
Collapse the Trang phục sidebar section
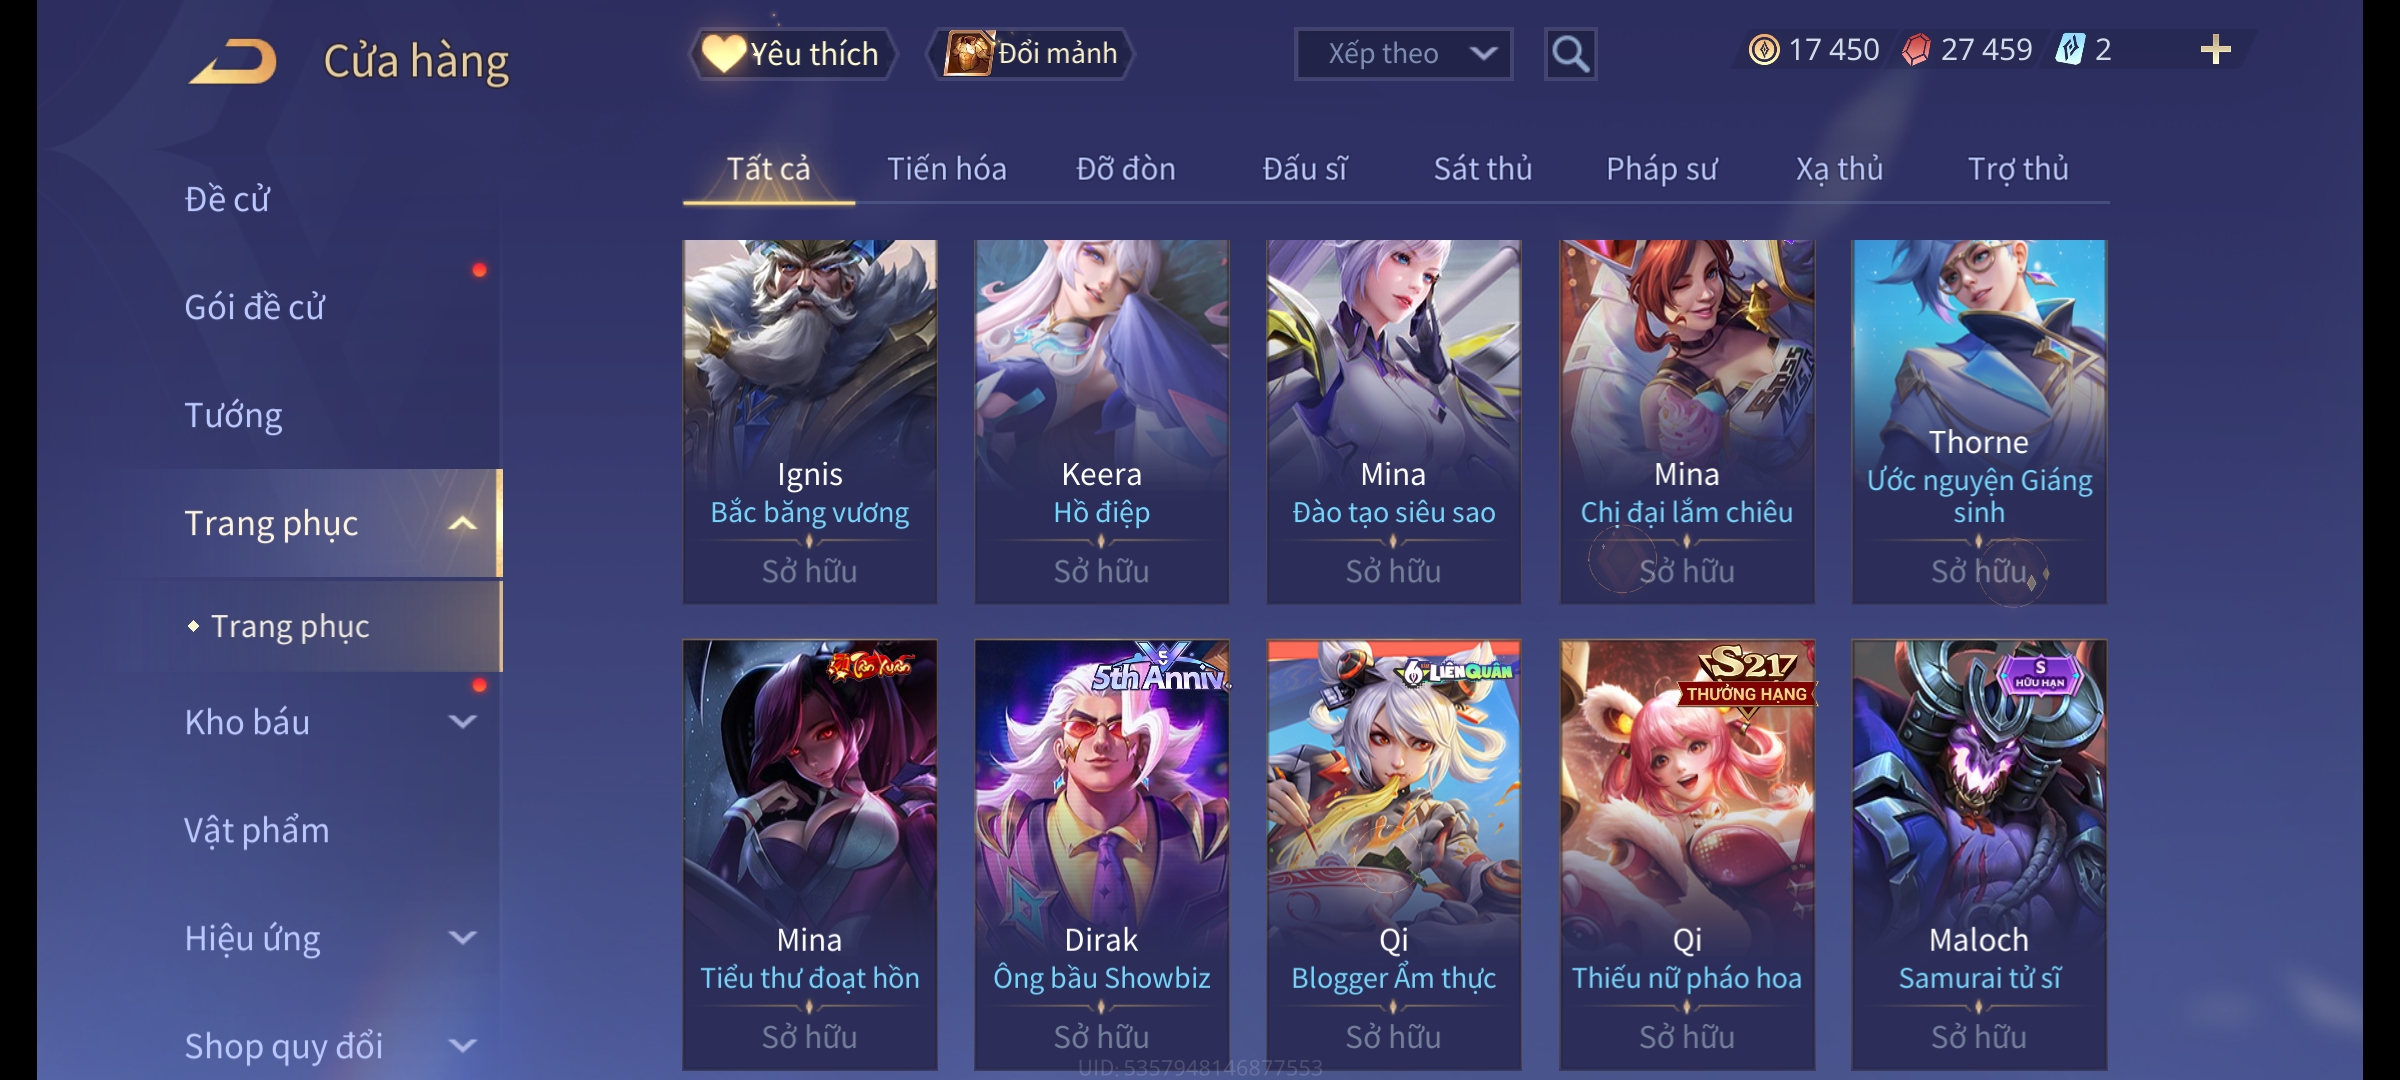coord(462,523)
